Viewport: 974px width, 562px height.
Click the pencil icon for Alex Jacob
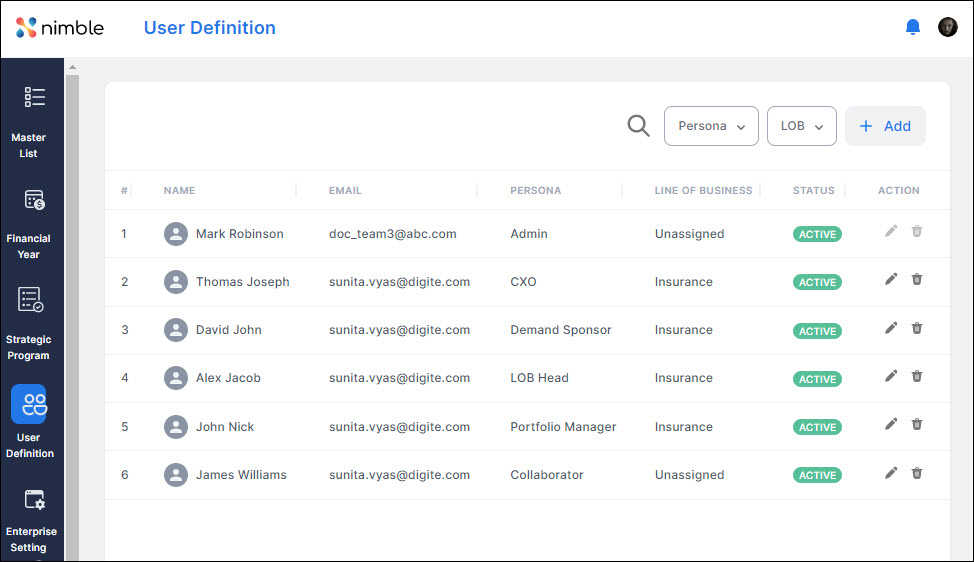(x=891, y=376)
